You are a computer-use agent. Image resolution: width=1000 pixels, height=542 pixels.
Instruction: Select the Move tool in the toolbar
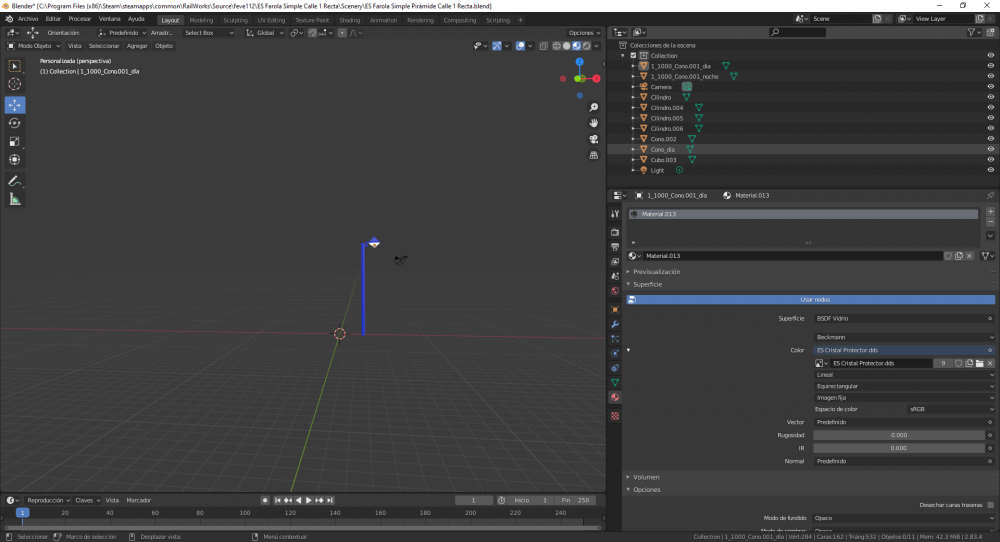[x=15, y=105]
